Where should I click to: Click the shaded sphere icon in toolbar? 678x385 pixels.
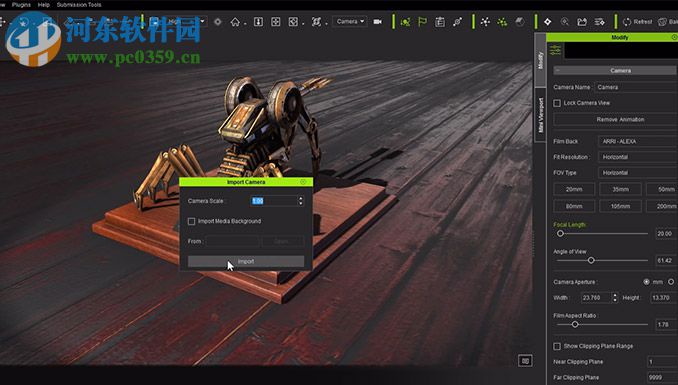[x=520, y=22]
